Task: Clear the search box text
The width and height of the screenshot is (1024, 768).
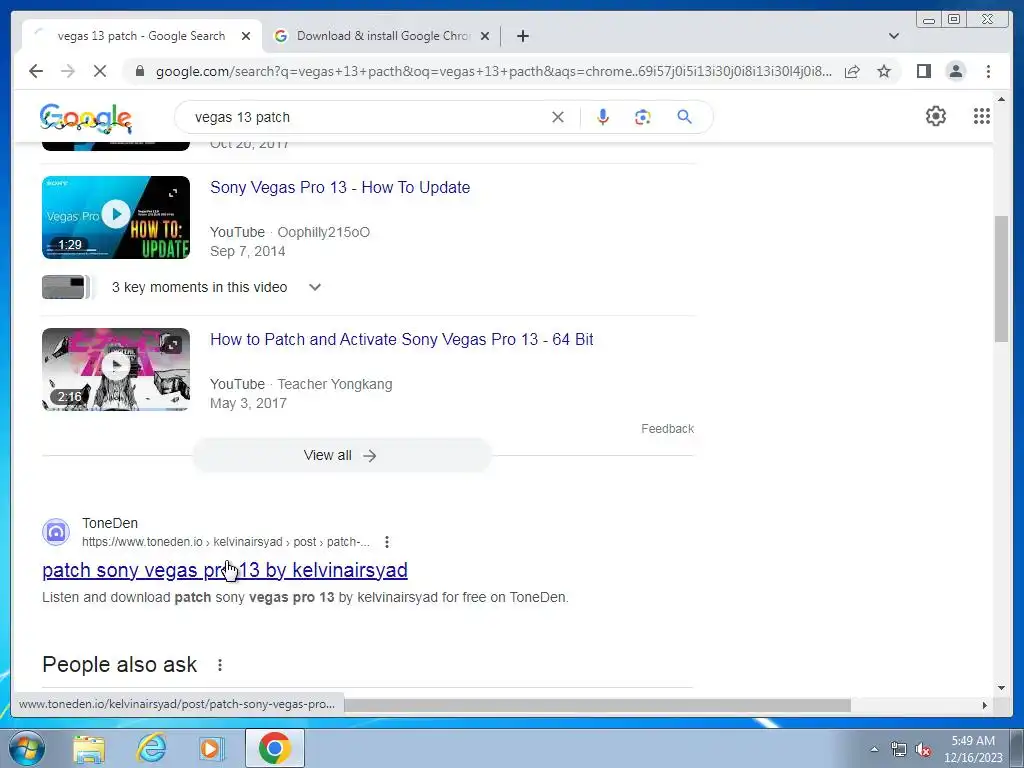Action: coord(558,118)
